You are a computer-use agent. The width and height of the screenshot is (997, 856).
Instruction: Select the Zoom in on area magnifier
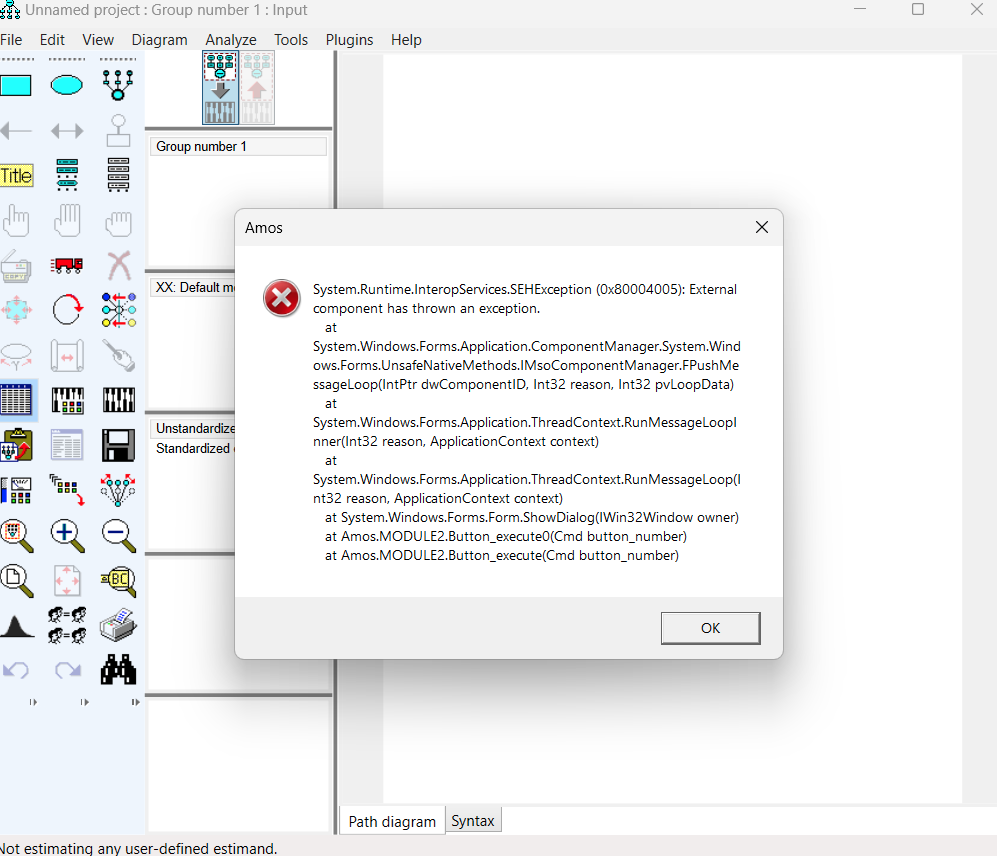click(x=17, y=536)
